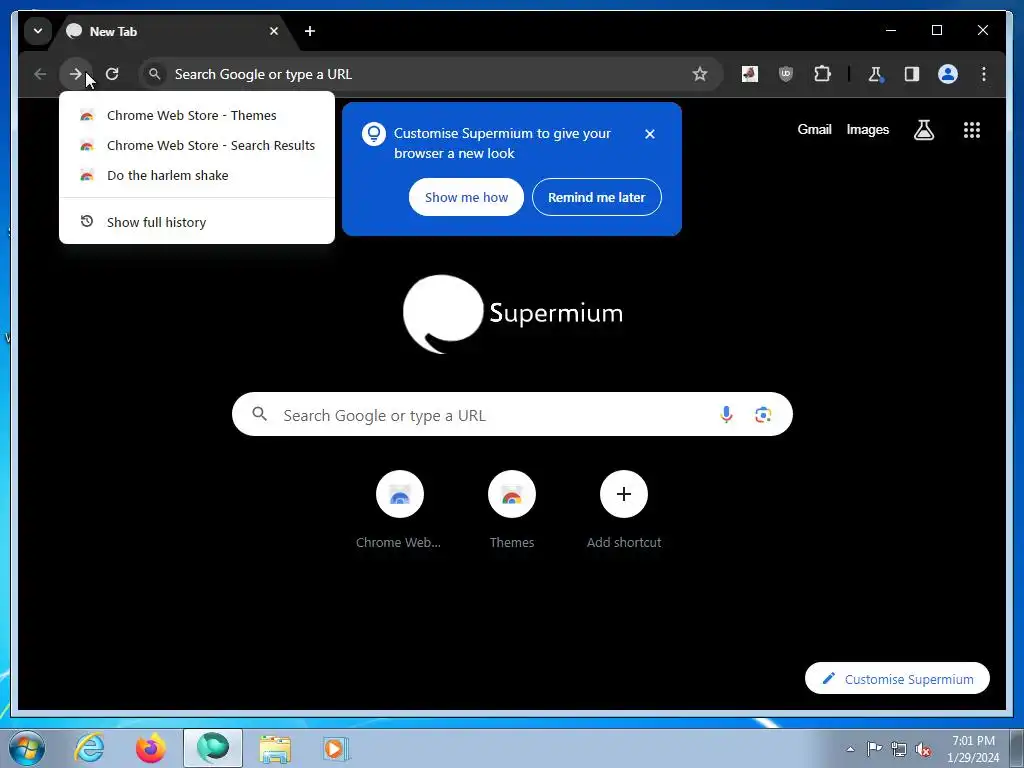Bookmark this tab with the star icon
Viewport: 1024px width, 768px height.
pyautogui.click(x=699, y=74)
